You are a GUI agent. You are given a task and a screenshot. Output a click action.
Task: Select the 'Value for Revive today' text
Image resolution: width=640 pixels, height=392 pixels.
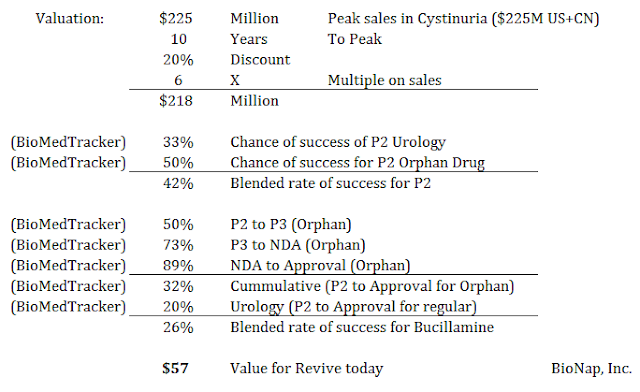click(307, 368)
